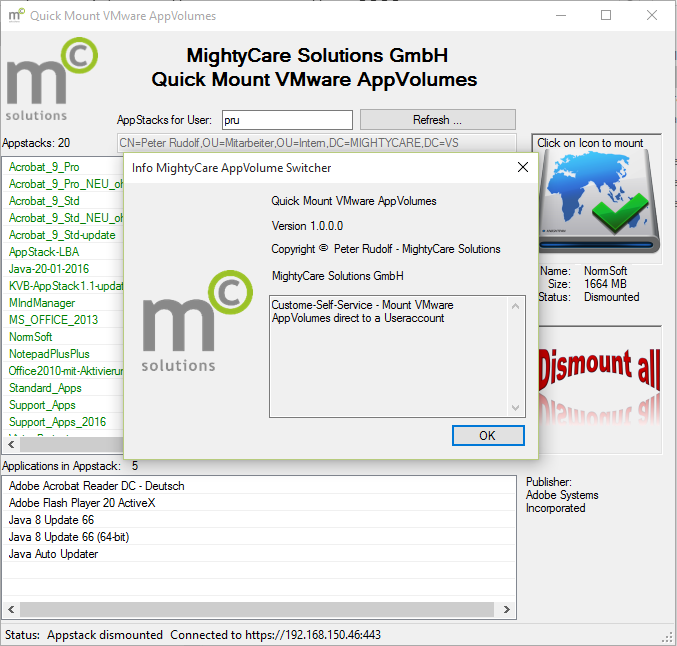Click the title bar app icon
The image size is (677, 646).
(16, 16)
